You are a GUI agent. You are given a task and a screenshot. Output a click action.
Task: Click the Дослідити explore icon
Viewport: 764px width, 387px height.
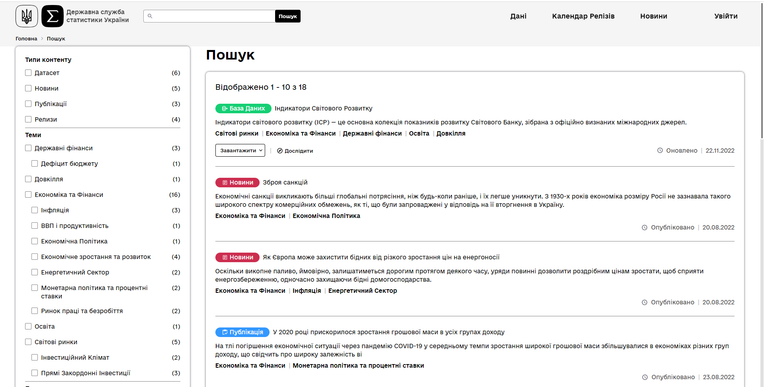point(280,151)
